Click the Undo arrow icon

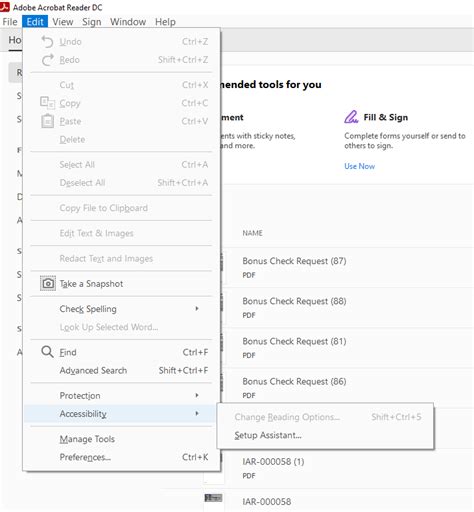[47, 42]
